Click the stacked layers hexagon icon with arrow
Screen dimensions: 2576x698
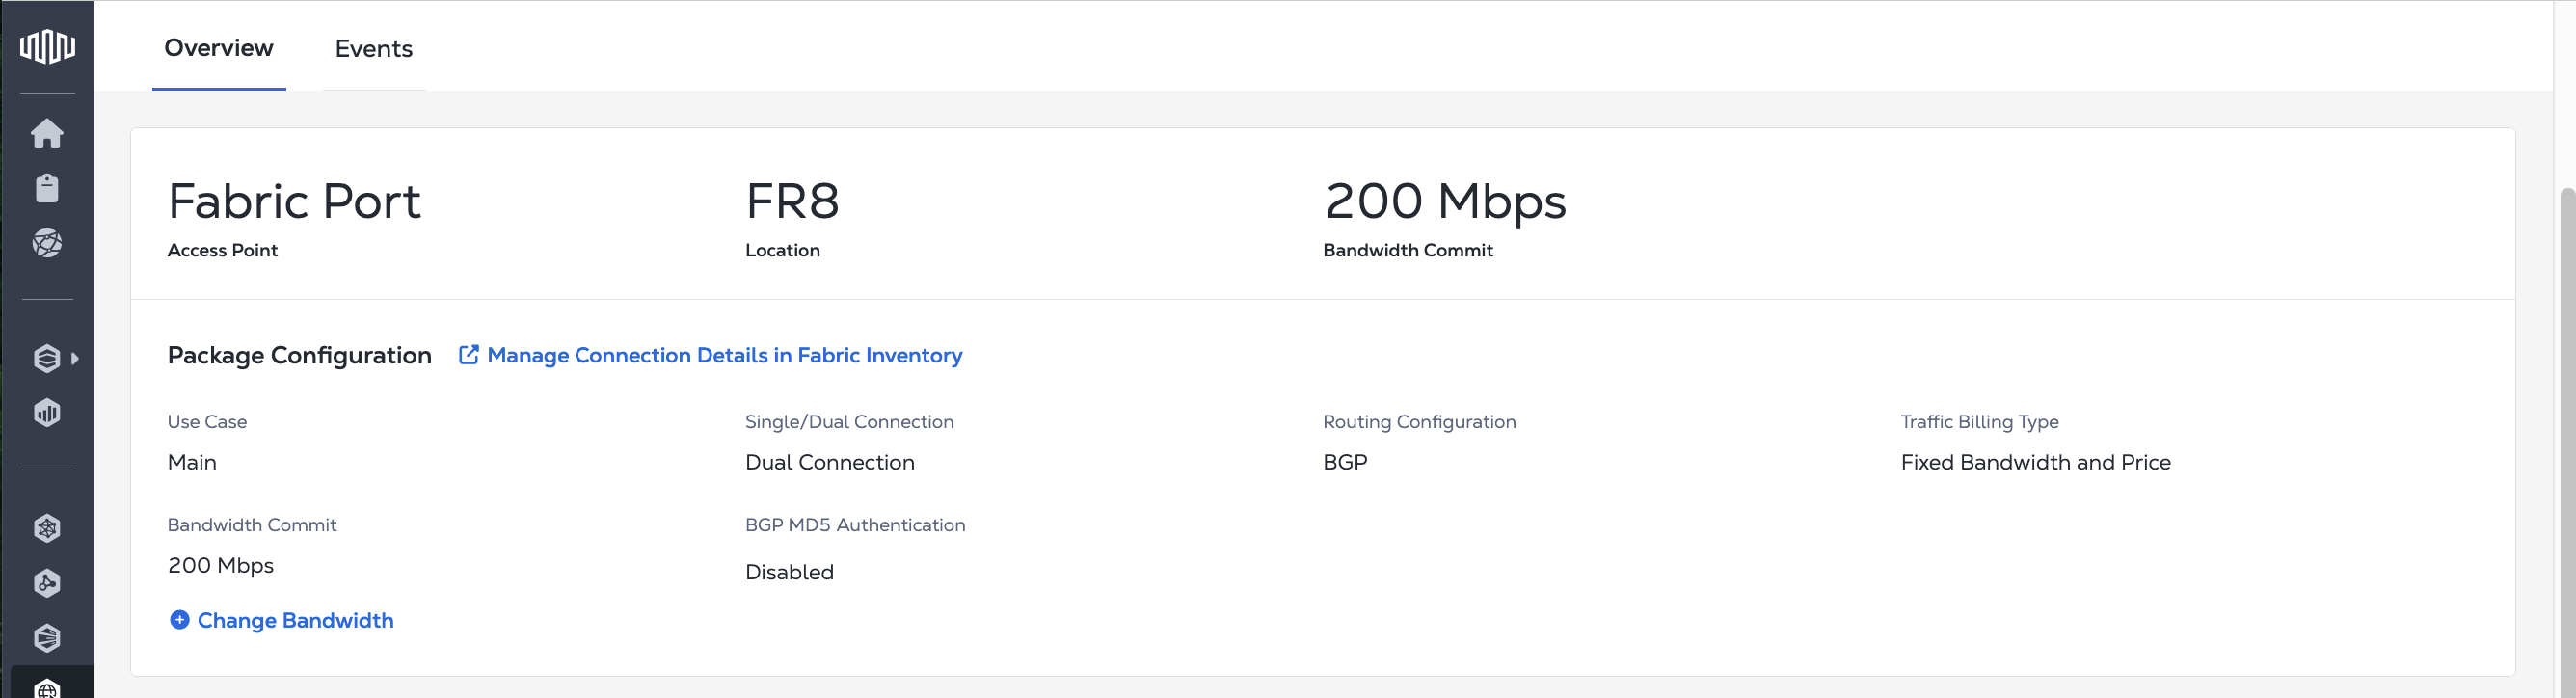click(47, 358)
